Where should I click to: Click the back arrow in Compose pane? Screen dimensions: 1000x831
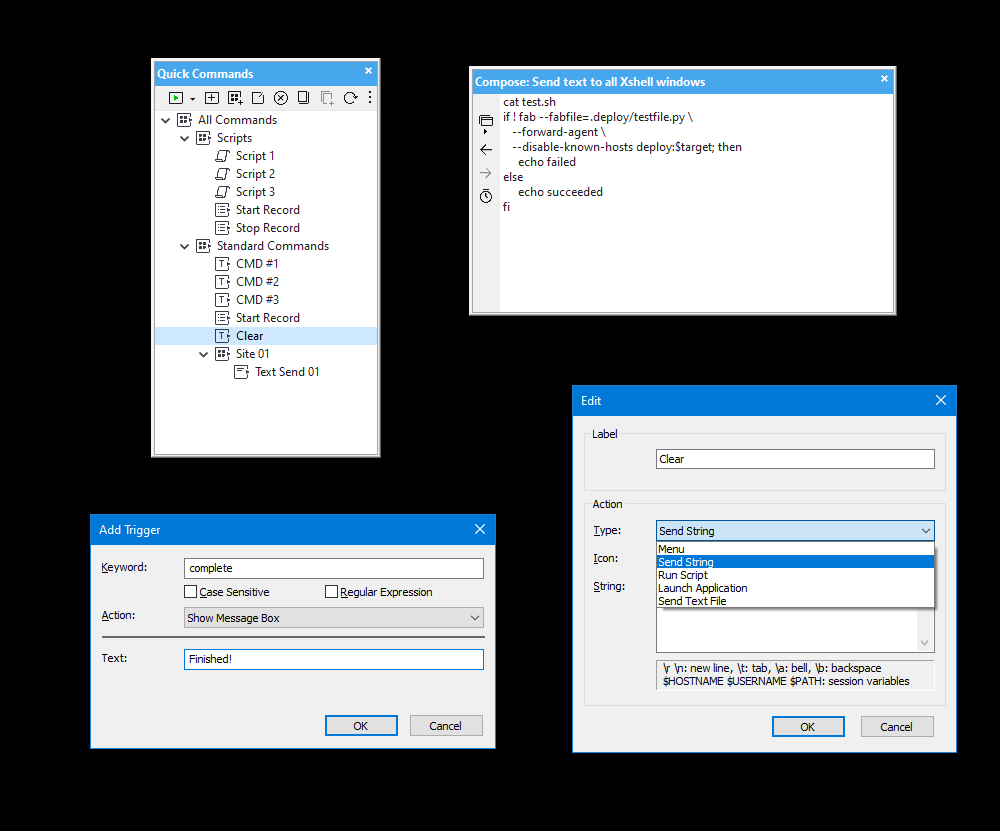coord(486,149)
